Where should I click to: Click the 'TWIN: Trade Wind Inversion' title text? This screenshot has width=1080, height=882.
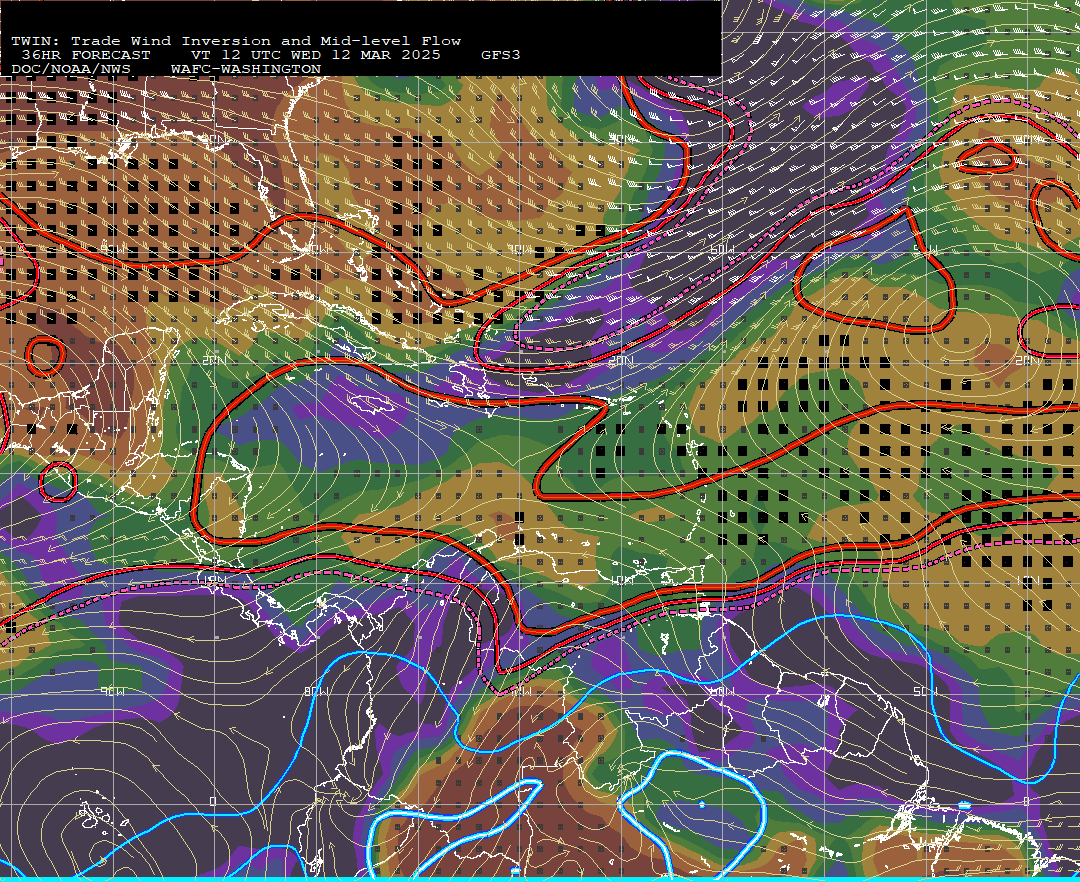[141, 41]
